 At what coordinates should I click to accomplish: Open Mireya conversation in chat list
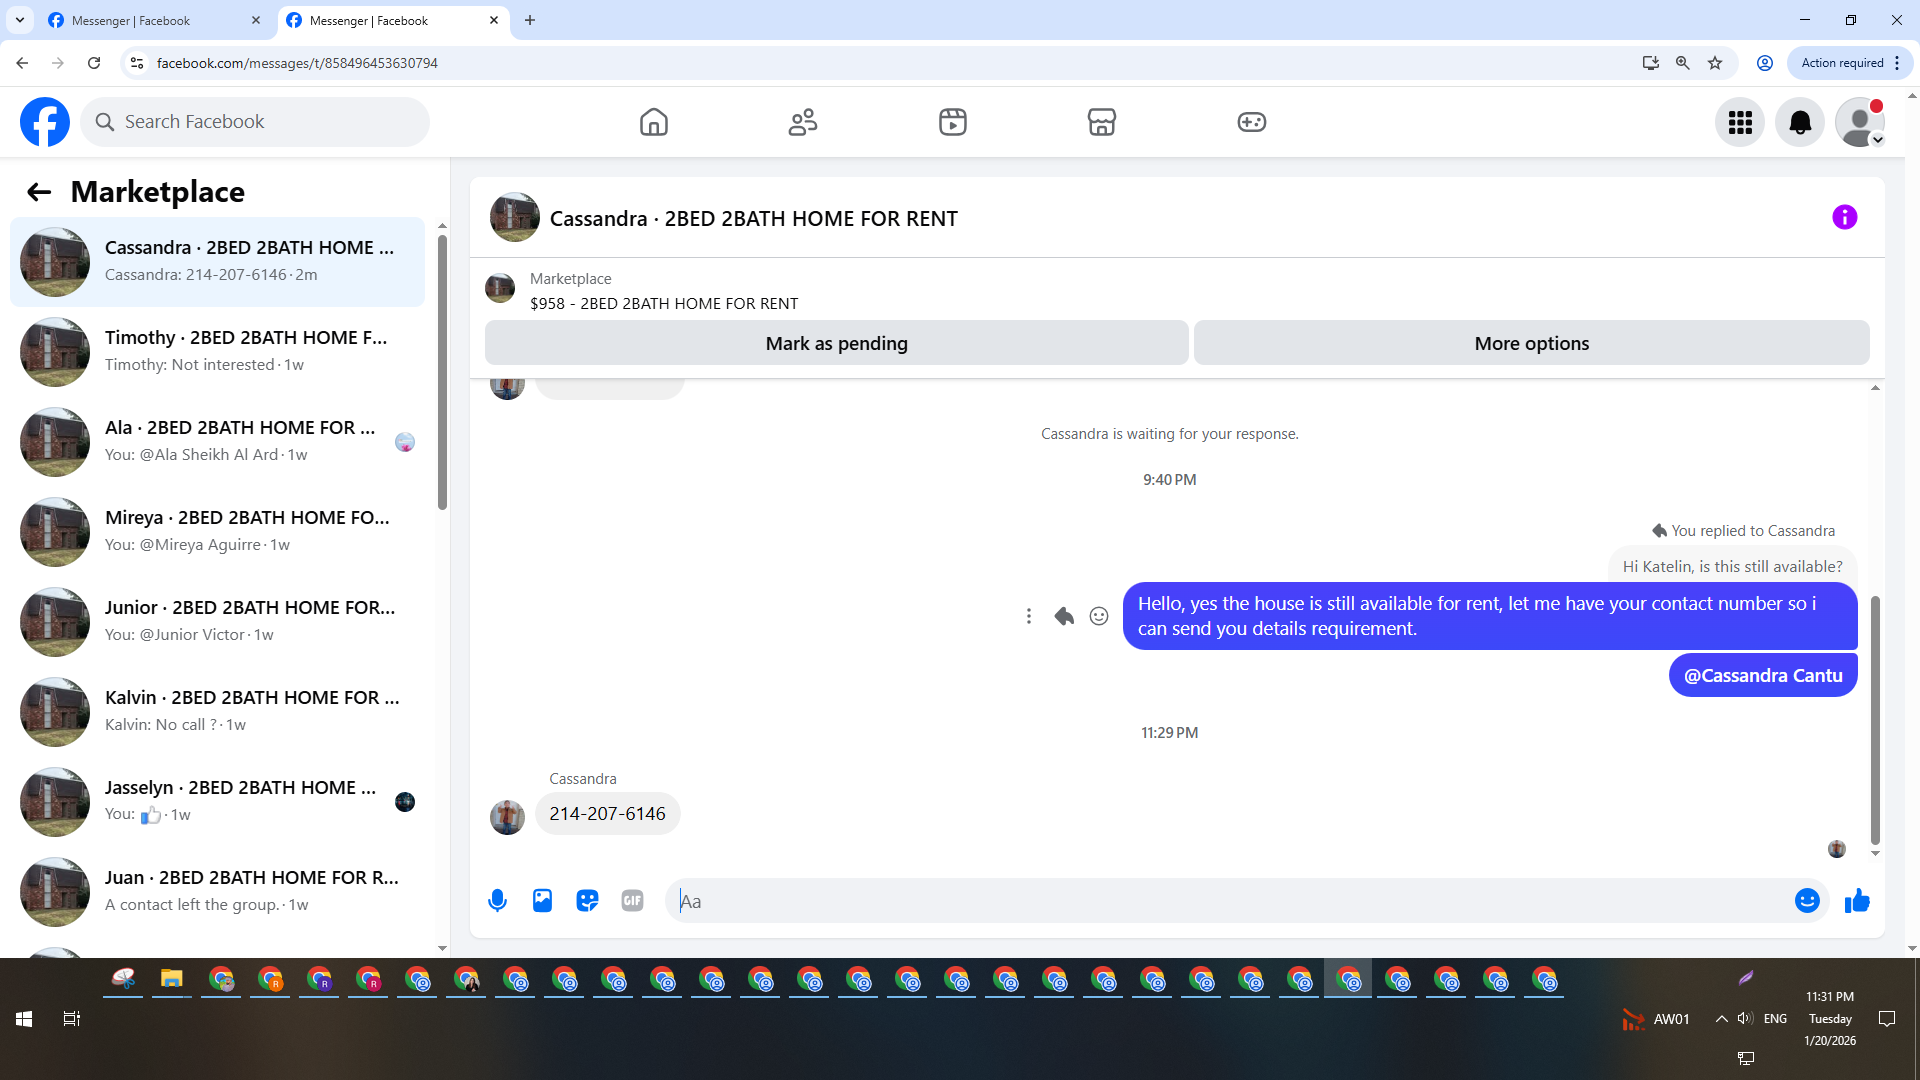(x=217, y=532)
